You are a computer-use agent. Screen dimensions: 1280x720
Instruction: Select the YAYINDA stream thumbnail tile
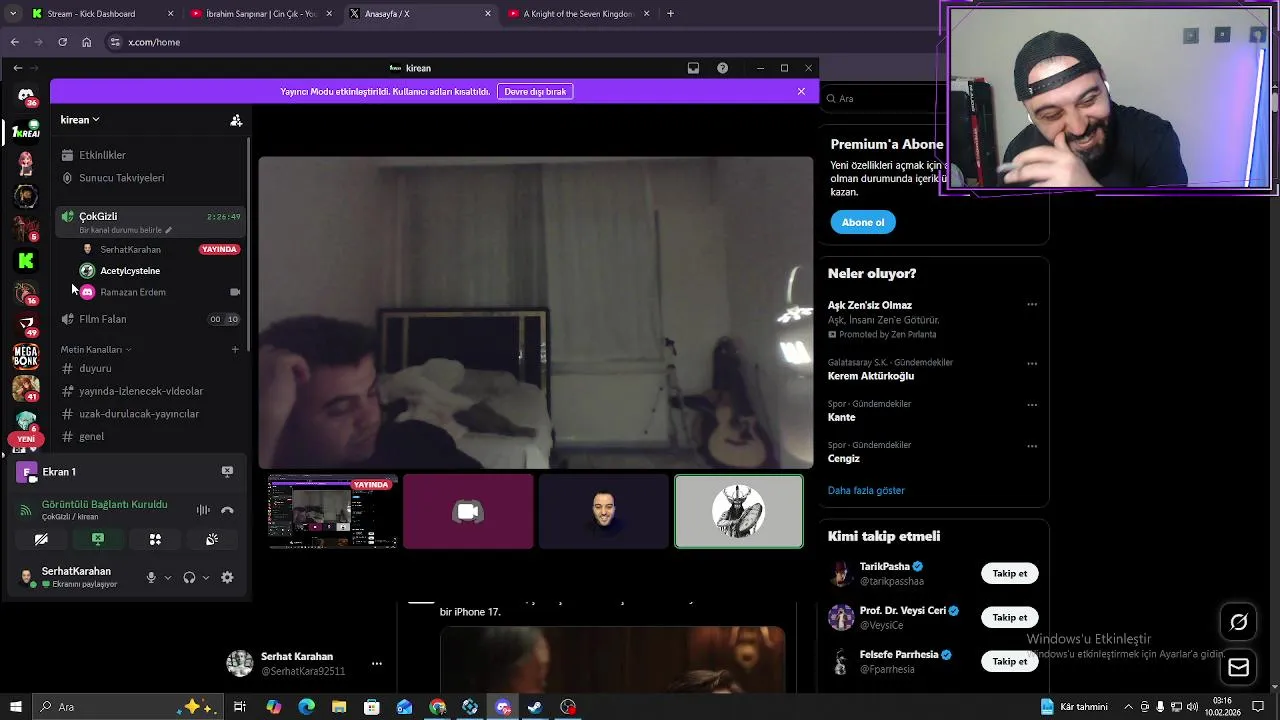[x=333, y=512]
